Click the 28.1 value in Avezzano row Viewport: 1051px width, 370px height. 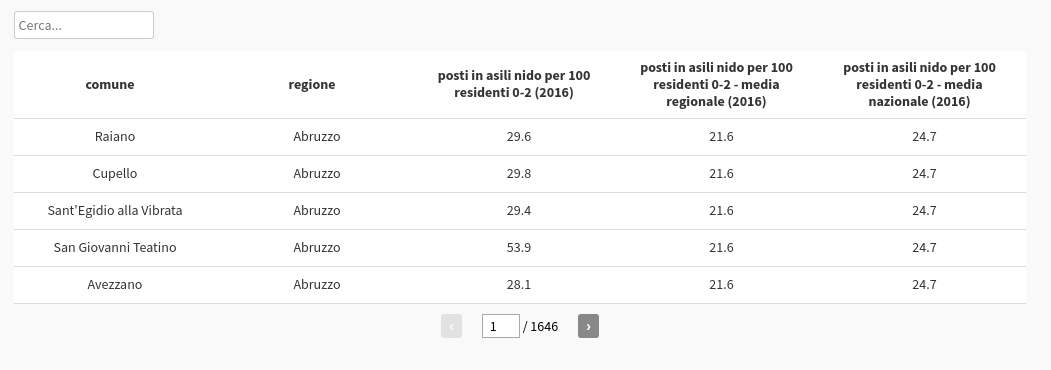[519, 284]
